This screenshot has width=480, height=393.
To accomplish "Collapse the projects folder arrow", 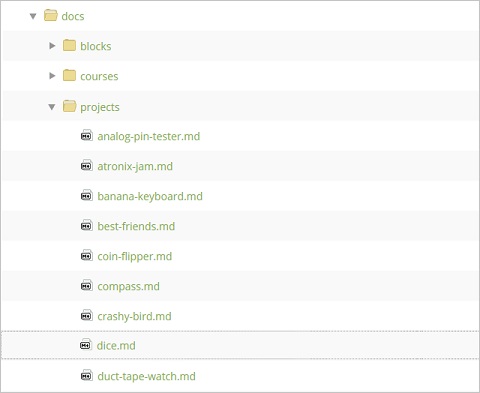I will coord(52,107).
